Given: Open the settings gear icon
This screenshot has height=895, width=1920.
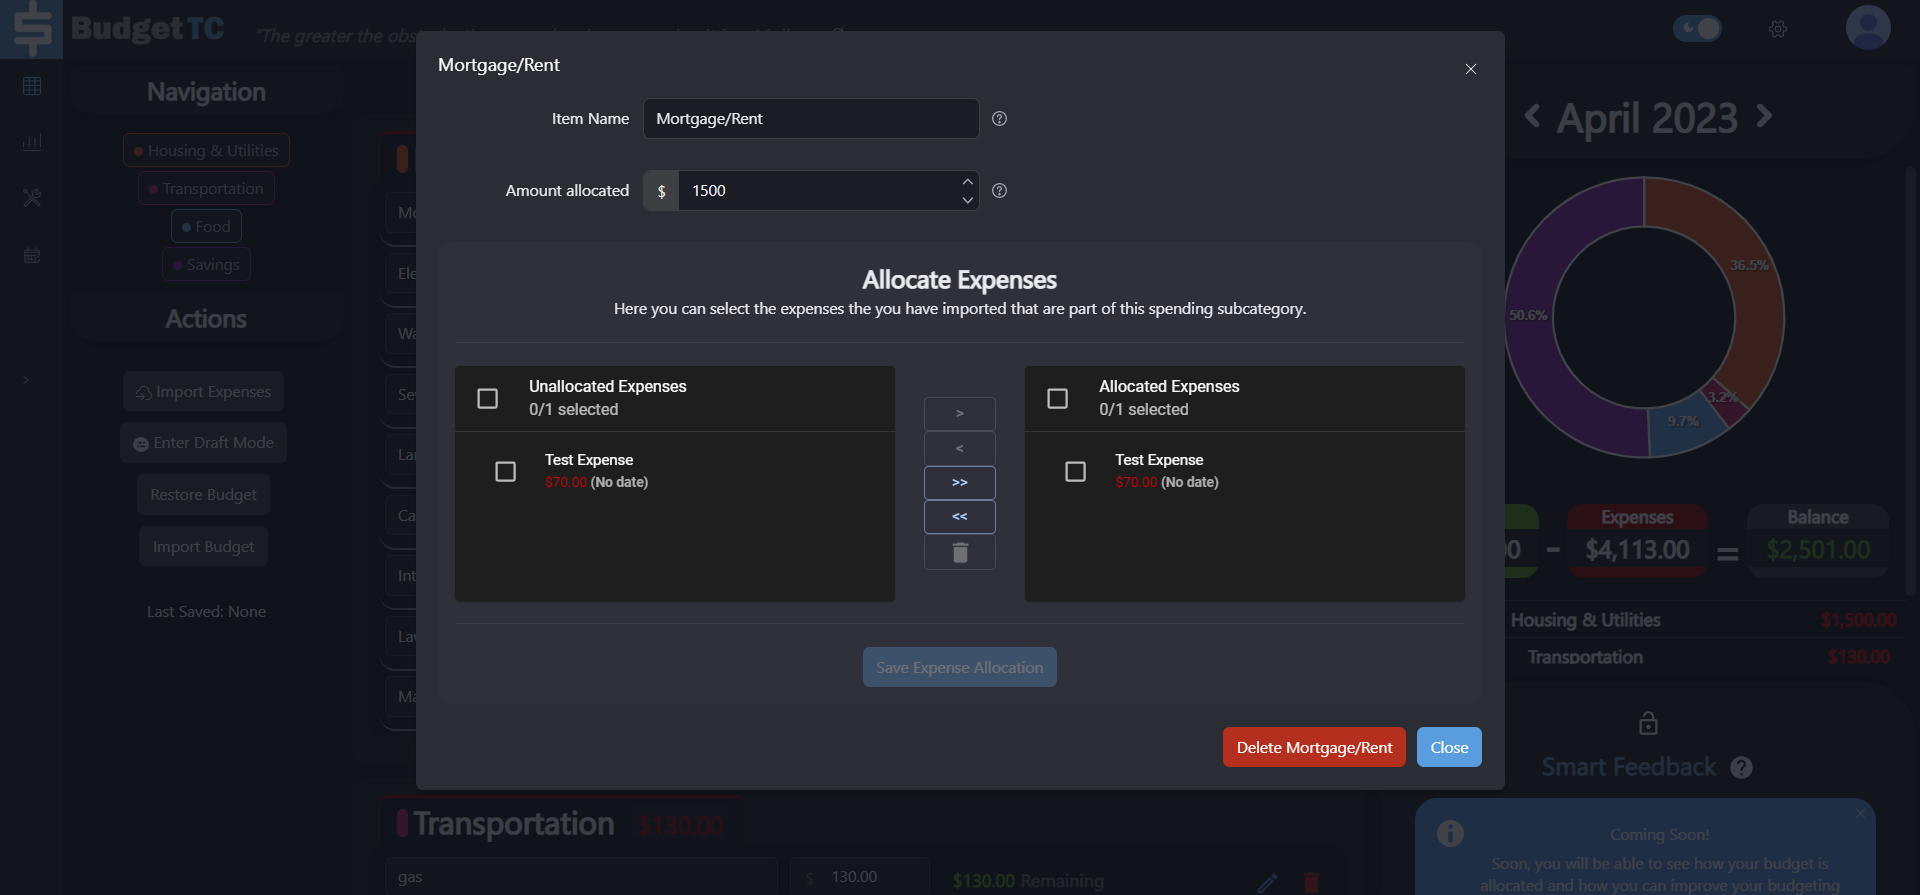Looking at the screenshot, I should 1777,29.
